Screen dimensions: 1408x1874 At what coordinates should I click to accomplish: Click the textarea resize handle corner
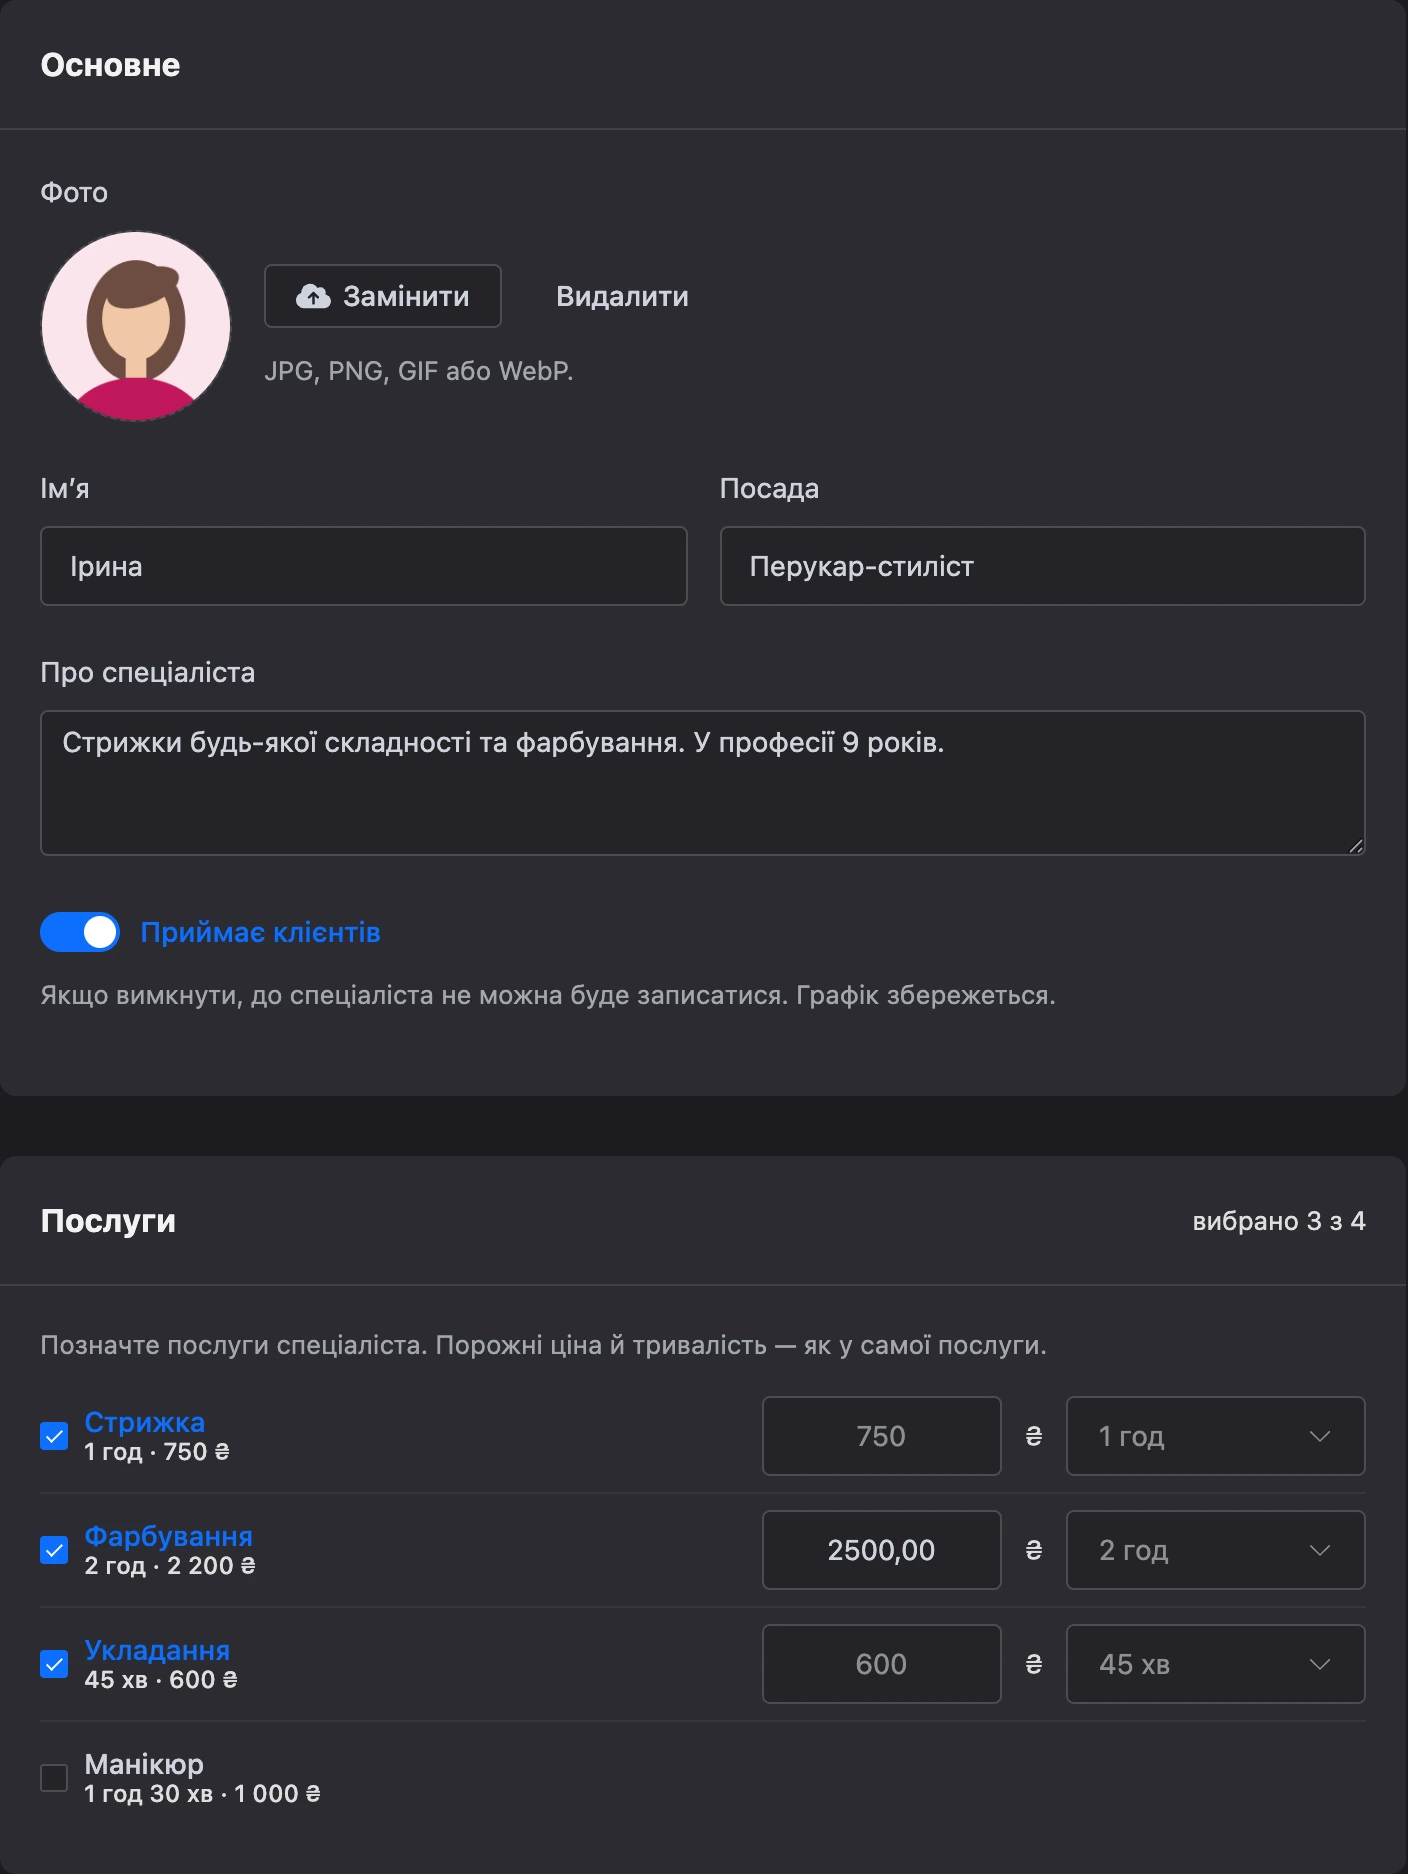tap(1355, 846)
